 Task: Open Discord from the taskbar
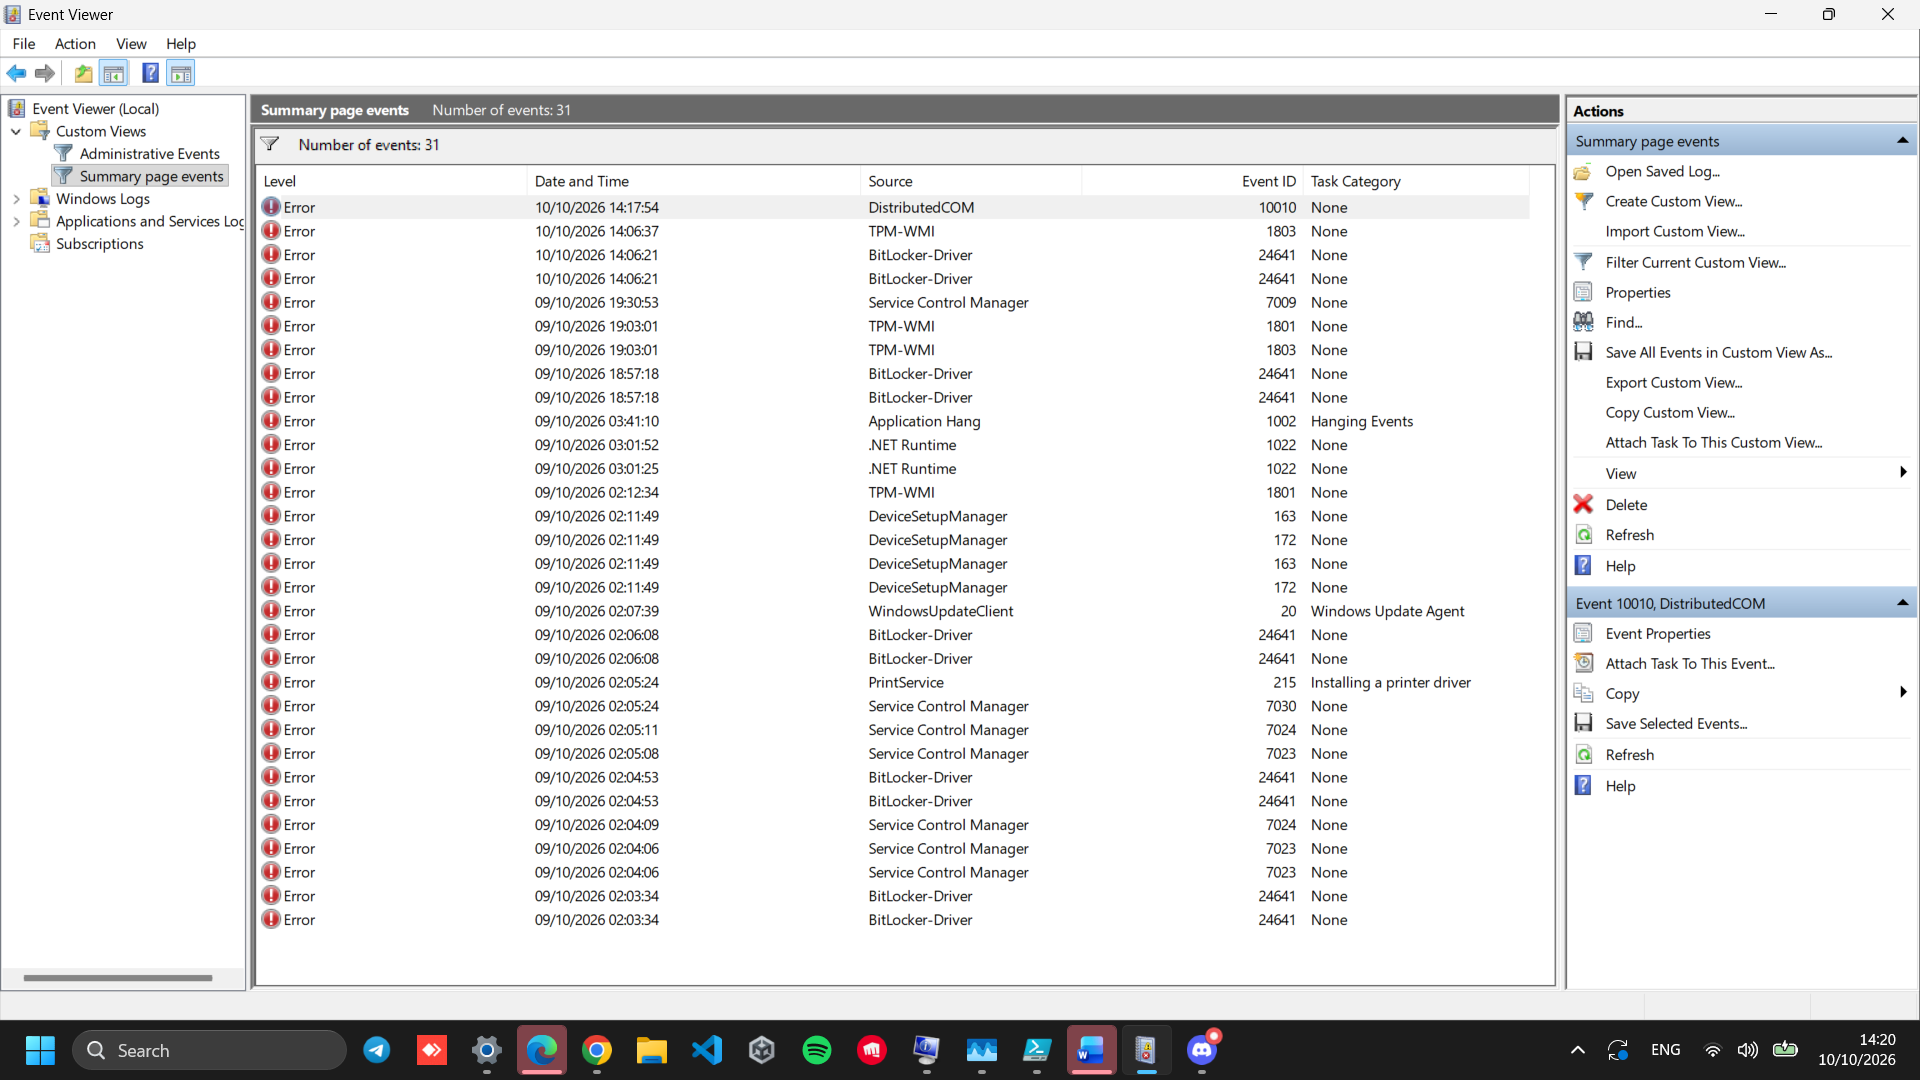click(x=1202, y=1050)
